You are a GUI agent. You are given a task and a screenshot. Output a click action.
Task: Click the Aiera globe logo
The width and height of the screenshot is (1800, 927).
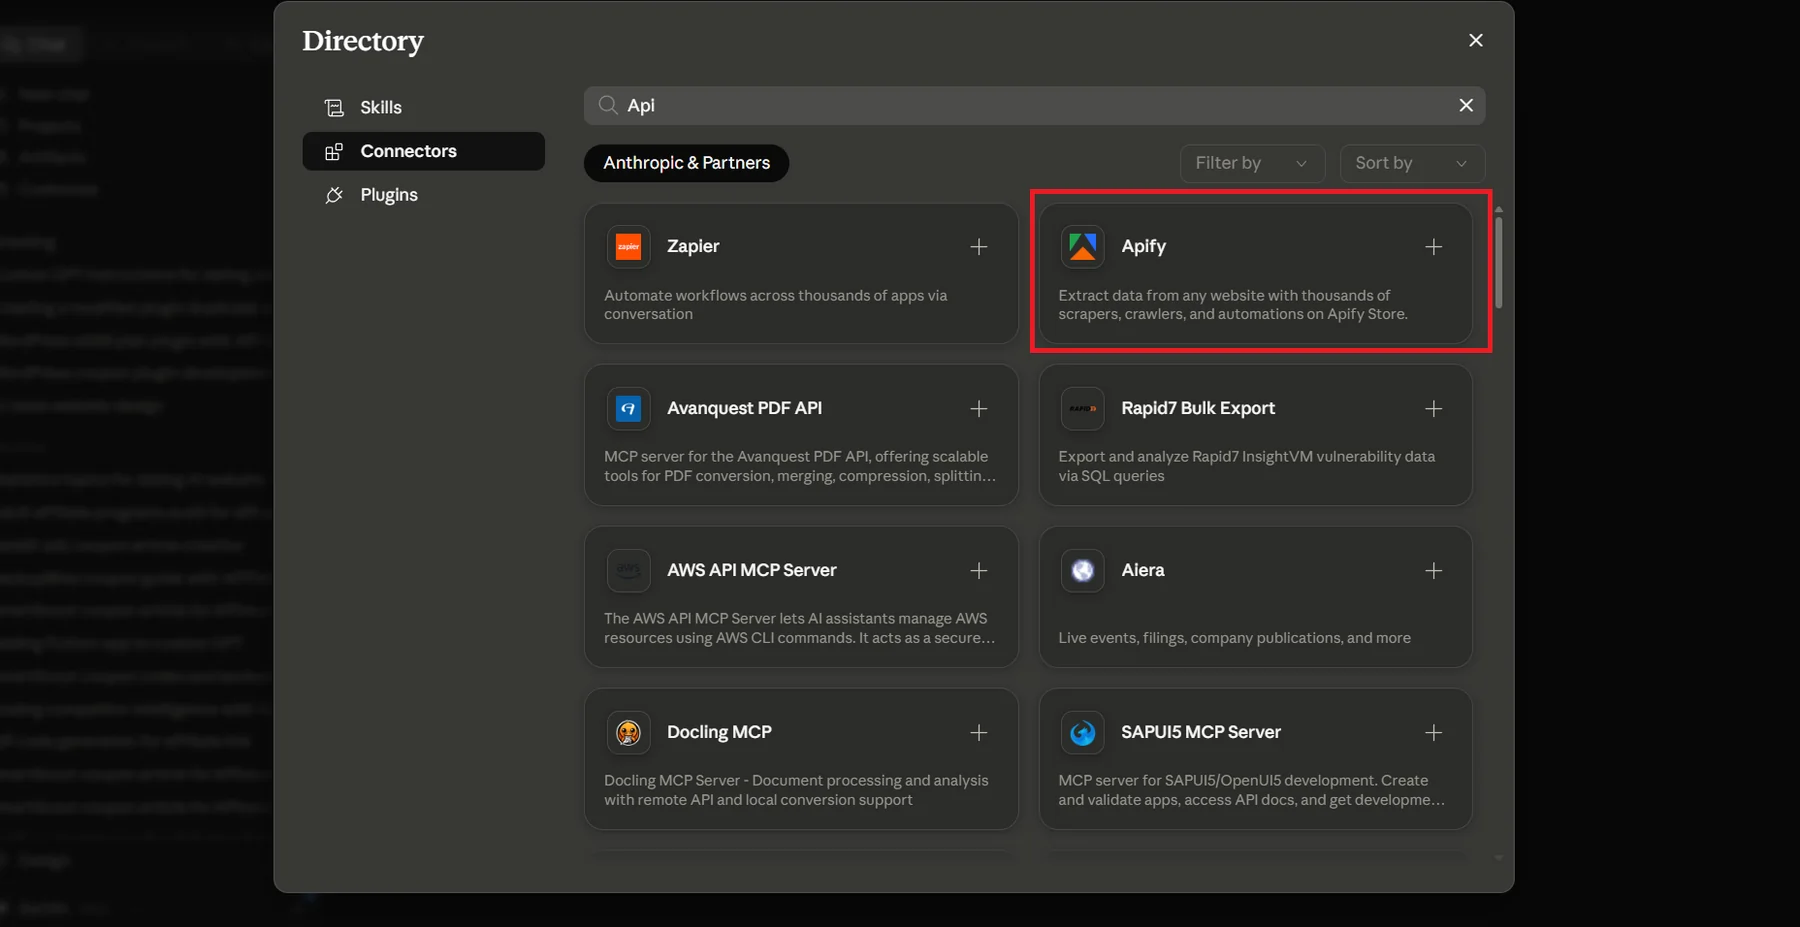1082,571
